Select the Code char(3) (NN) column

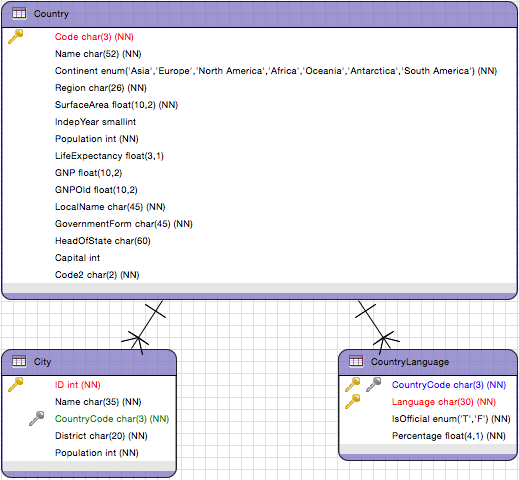tap(94, 37)
